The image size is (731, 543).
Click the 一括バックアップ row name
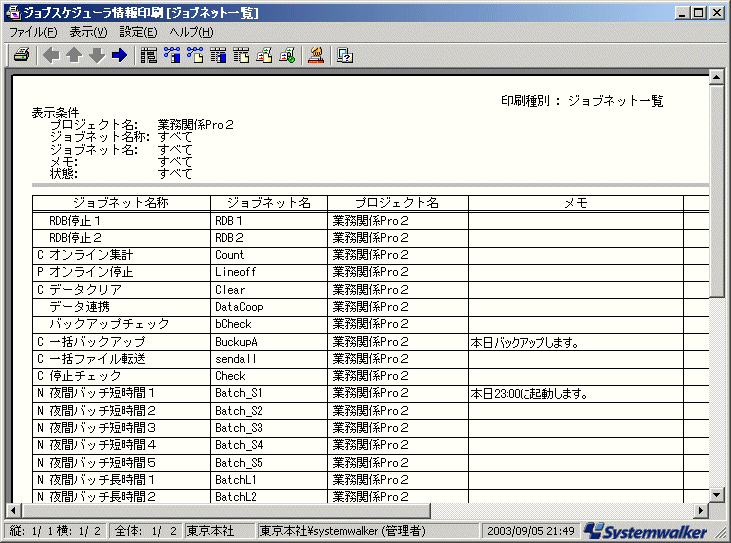[x=97, y=342]
